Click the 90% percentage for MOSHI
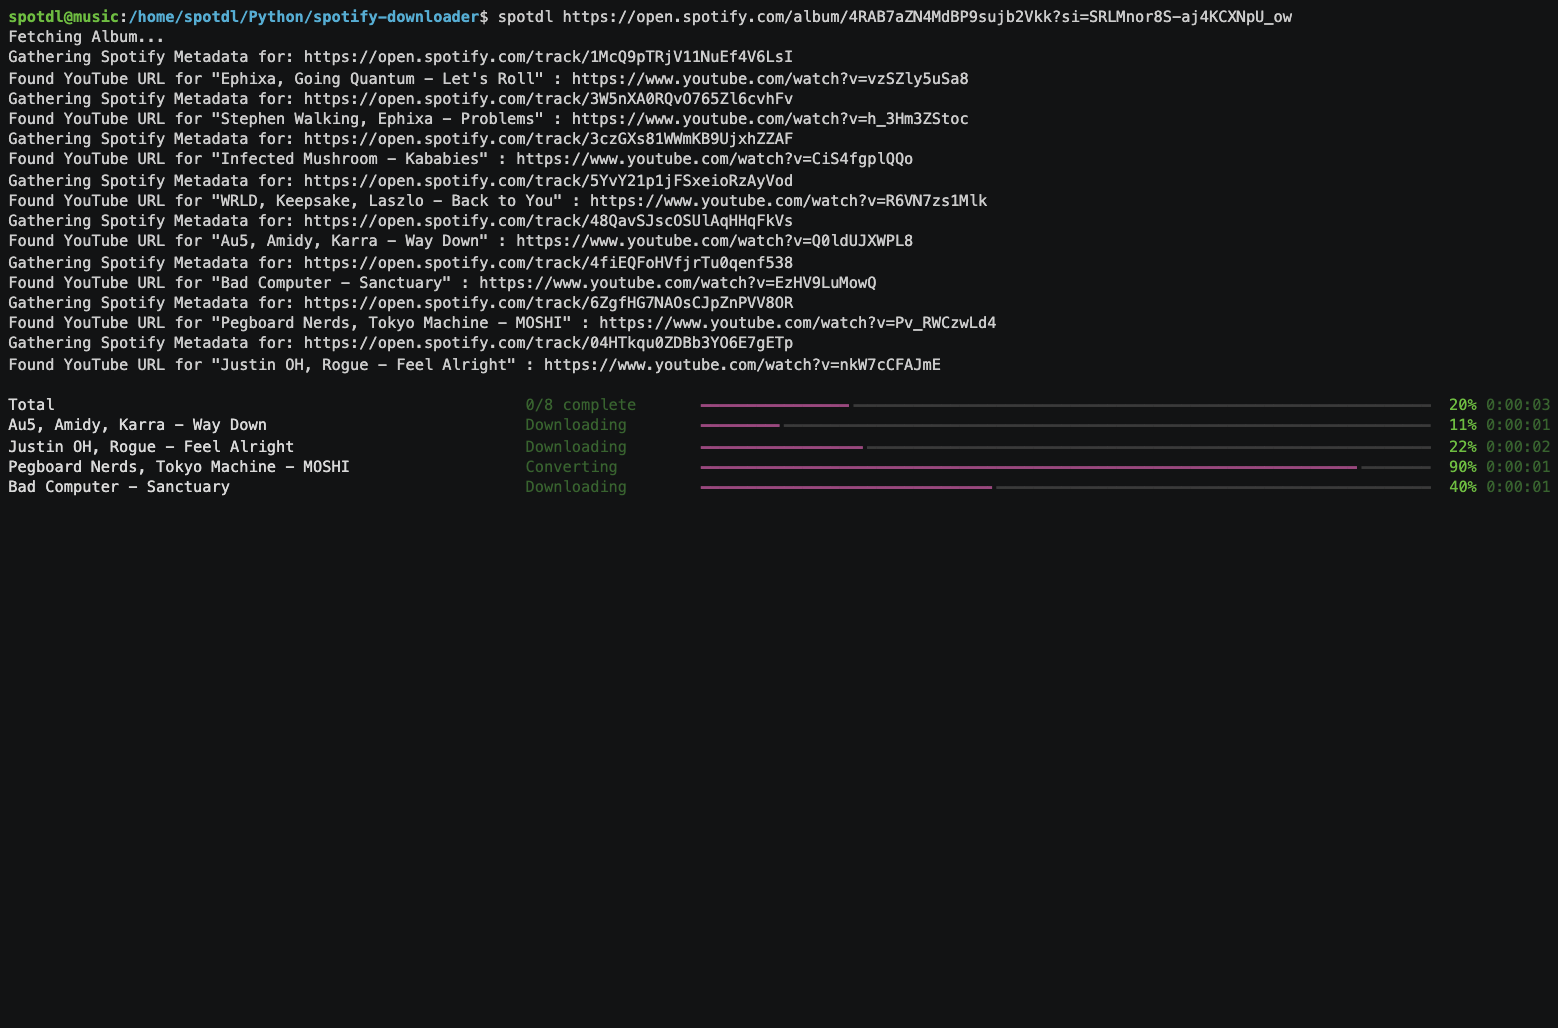The image size is (1558, 1028). (1463, 467)
